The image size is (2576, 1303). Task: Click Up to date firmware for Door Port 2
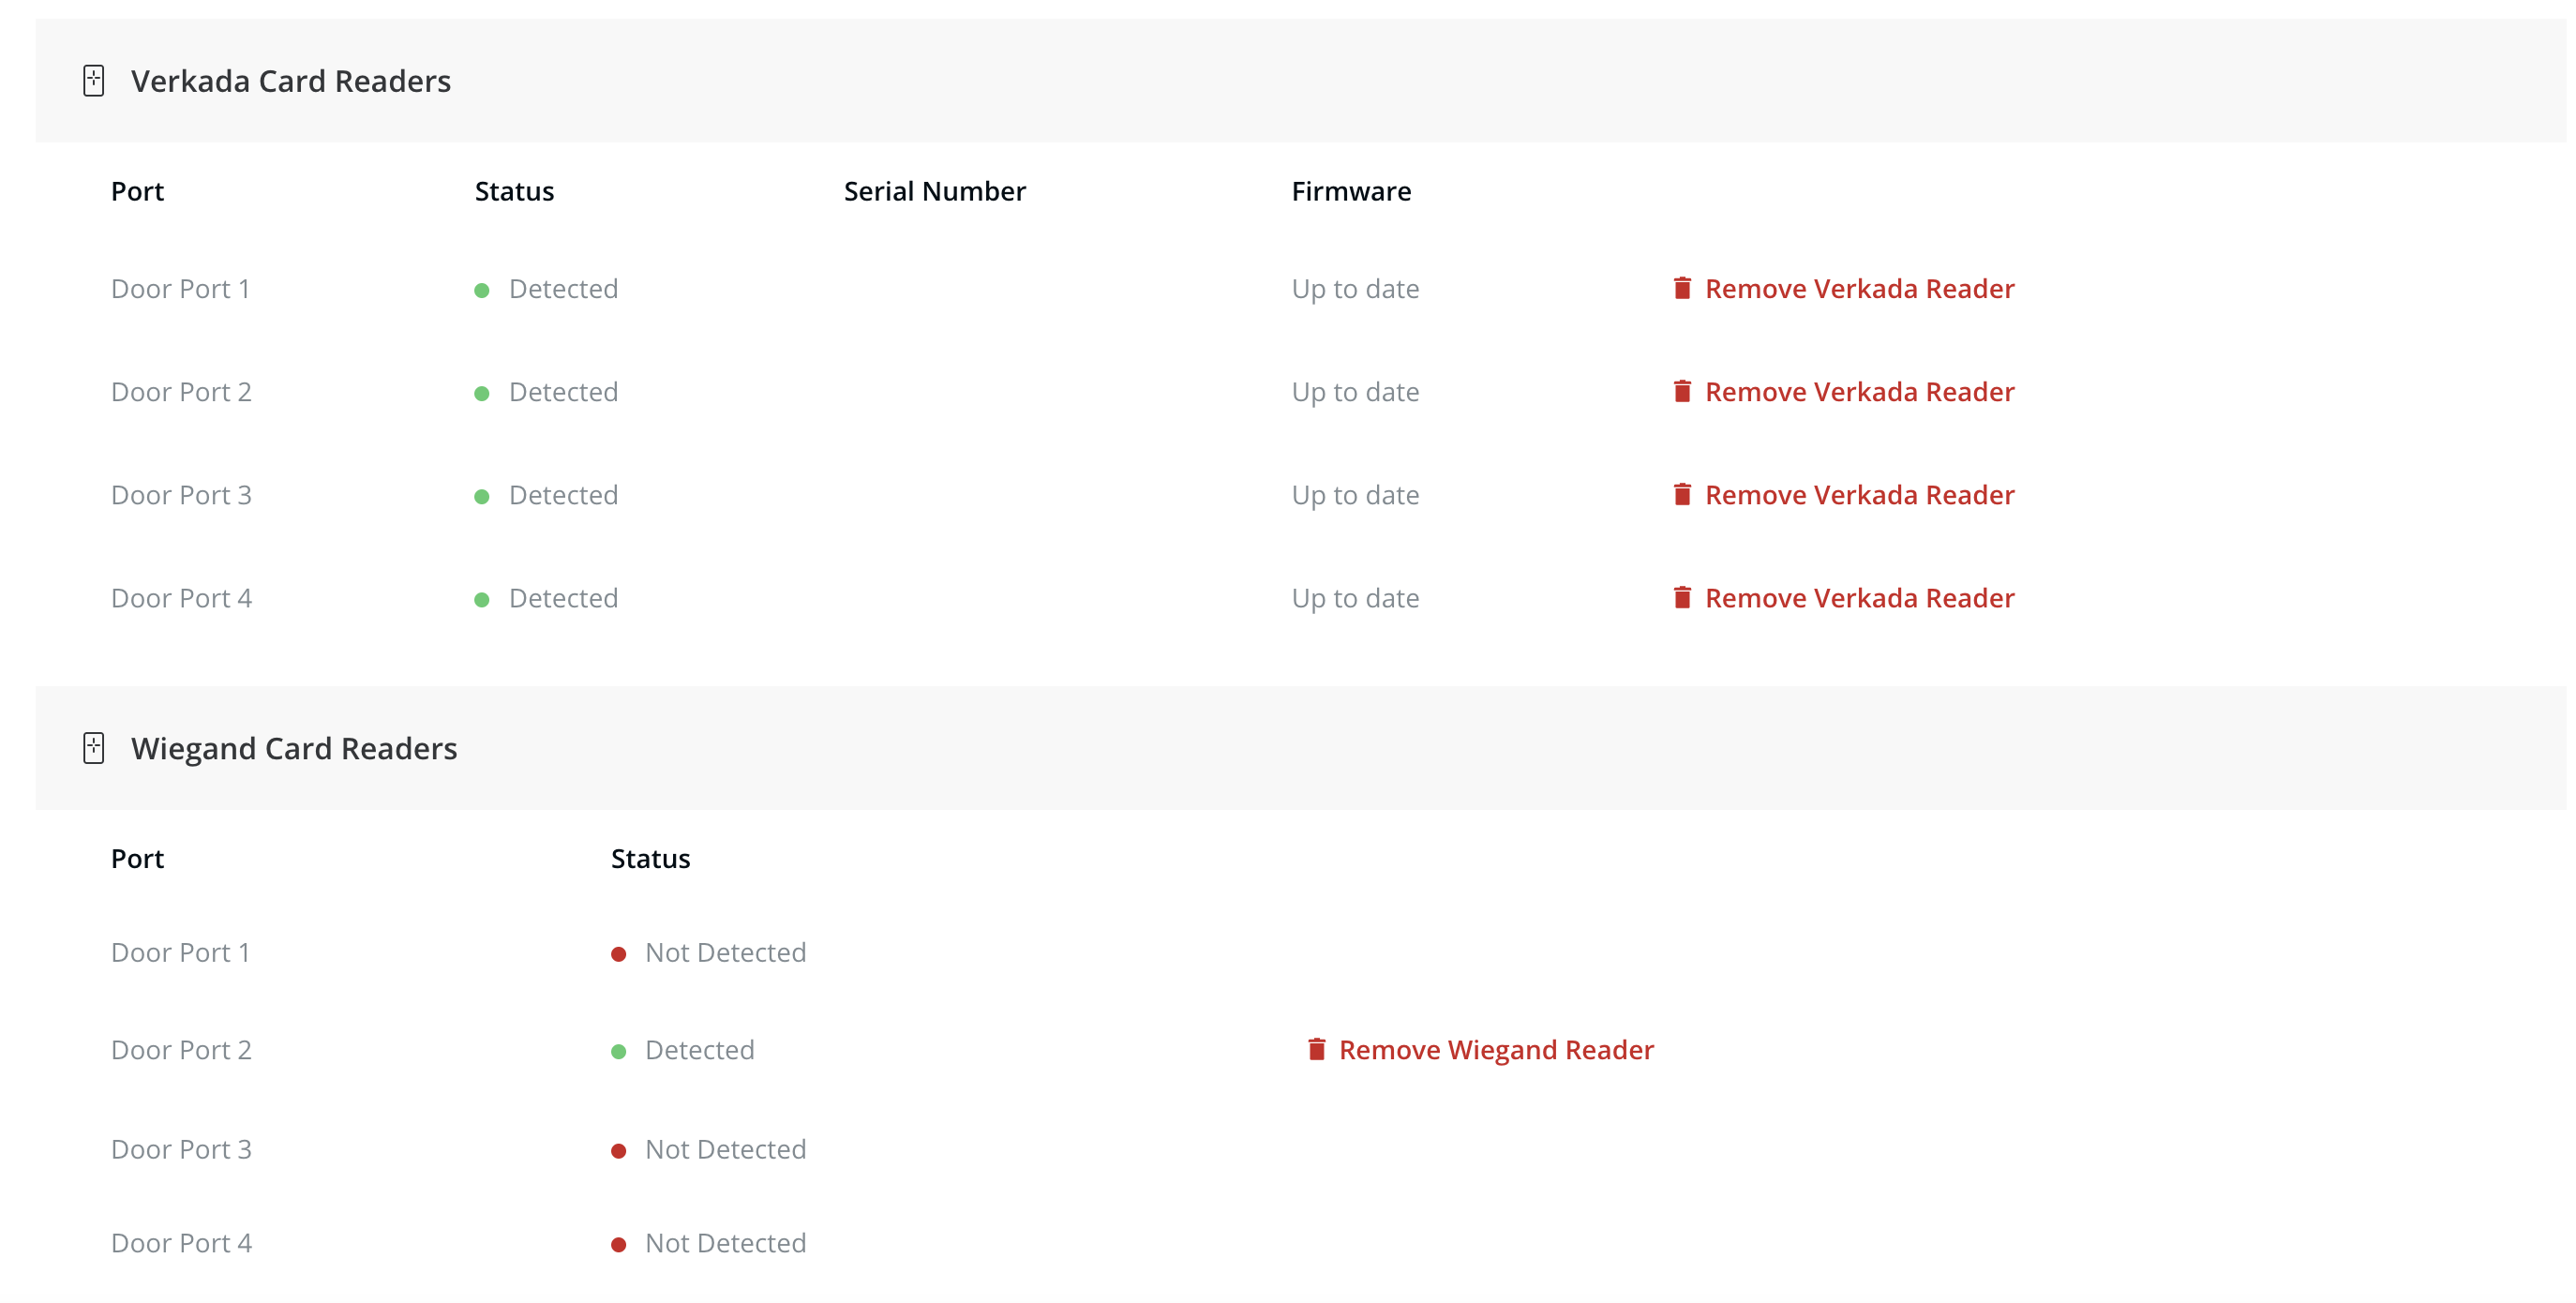click(x=1354, y=392)
